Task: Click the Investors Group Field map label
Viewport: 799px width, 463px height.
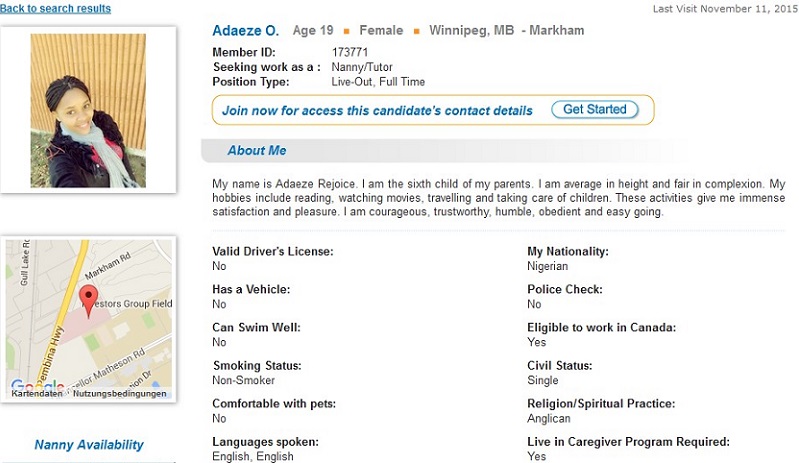Action: (x=127, y=304)
